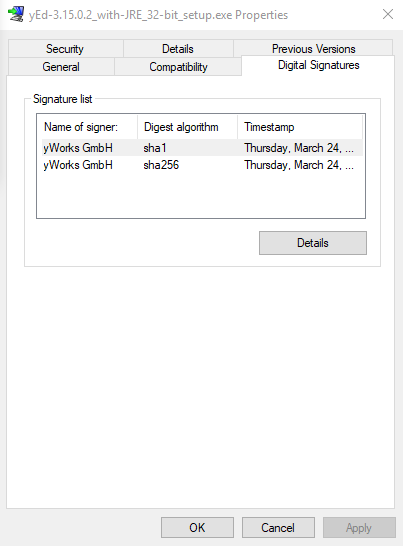Go to the General tab
The width and height of the screenshot is (403, 546).
[x=61, y=67]
